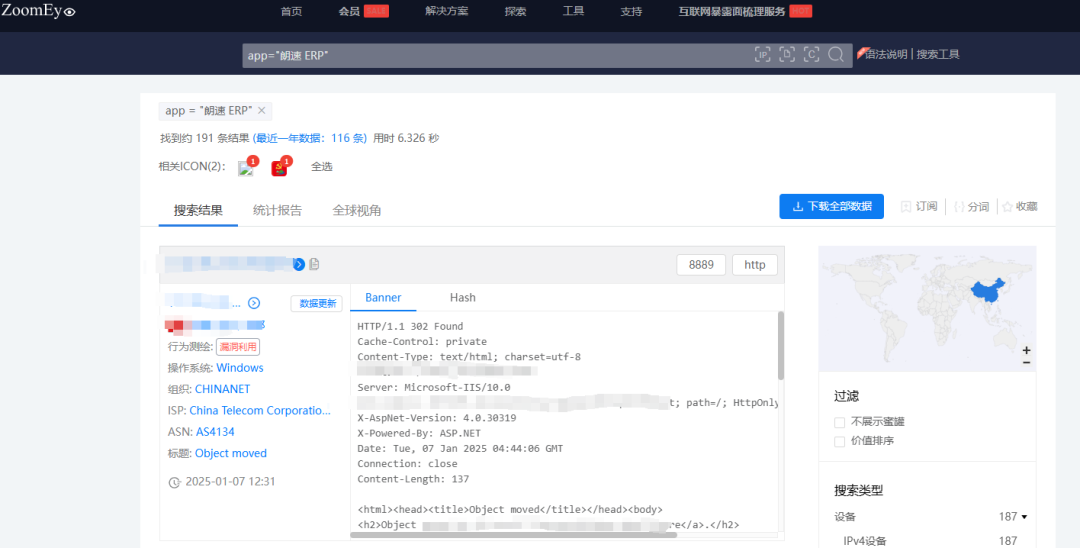Open 首页 in top navigation
The width and height of the screenshot is (1080, 548).
[291, 12]
